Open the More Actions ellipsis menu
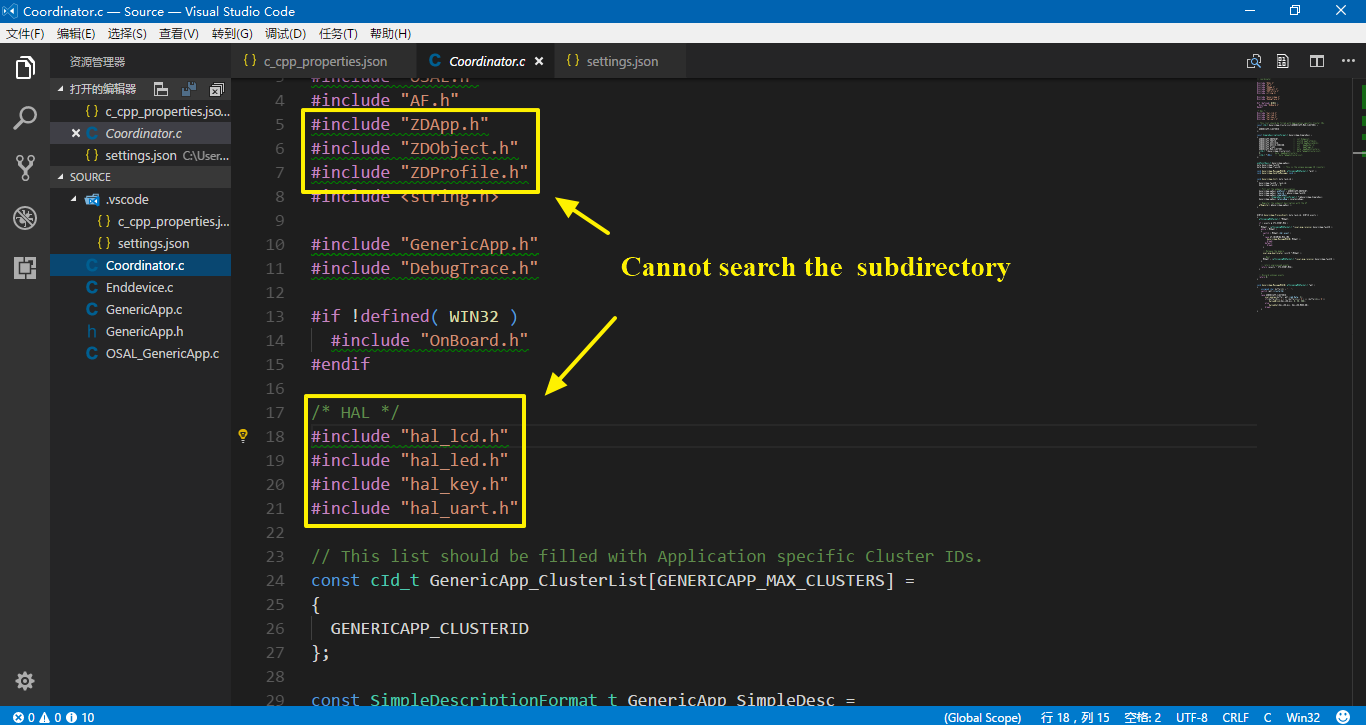Viewport: 1366px width, 725px height. coord(1345,61)
